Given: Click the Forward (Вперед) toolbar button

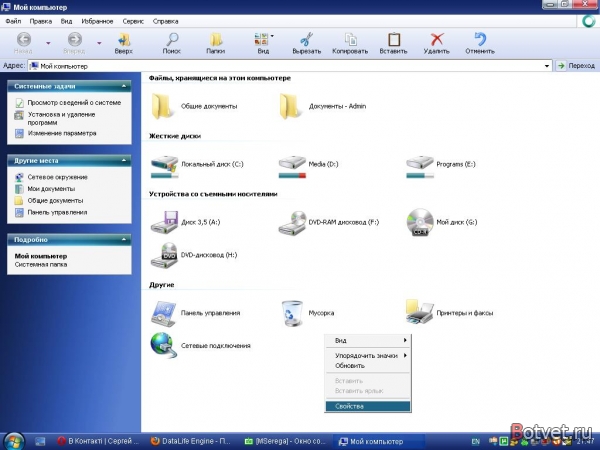Looking at the screenshot, I should tap(74, 43).
